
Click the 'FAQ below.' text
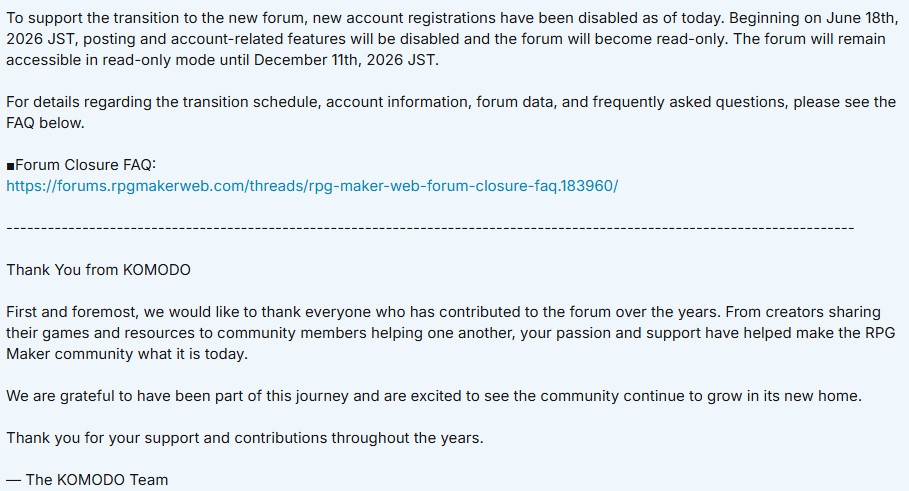(45, 123)
